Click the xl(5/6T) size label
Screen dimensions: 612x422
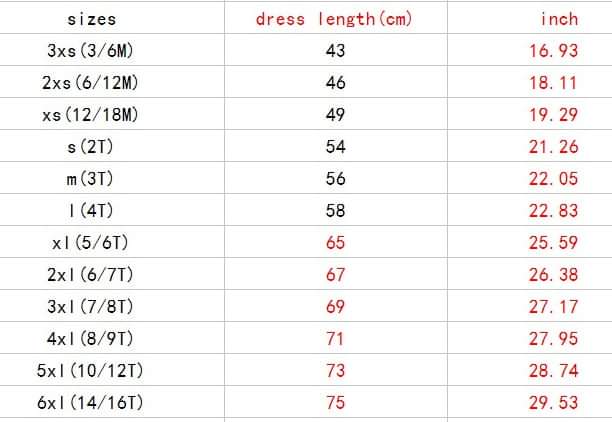pyautogui.click(x=92, y=242)
